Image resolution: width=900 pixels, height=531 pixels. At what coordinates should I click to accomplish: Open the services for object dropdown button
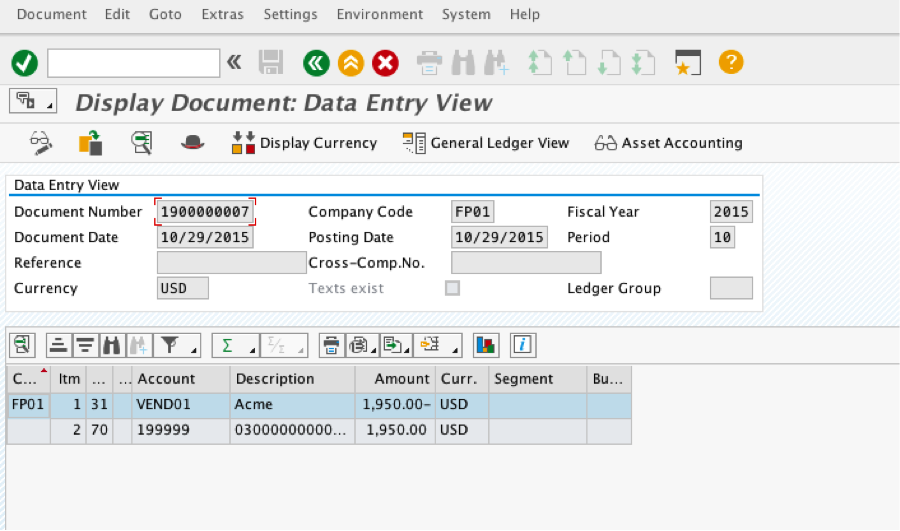point(33,101)
